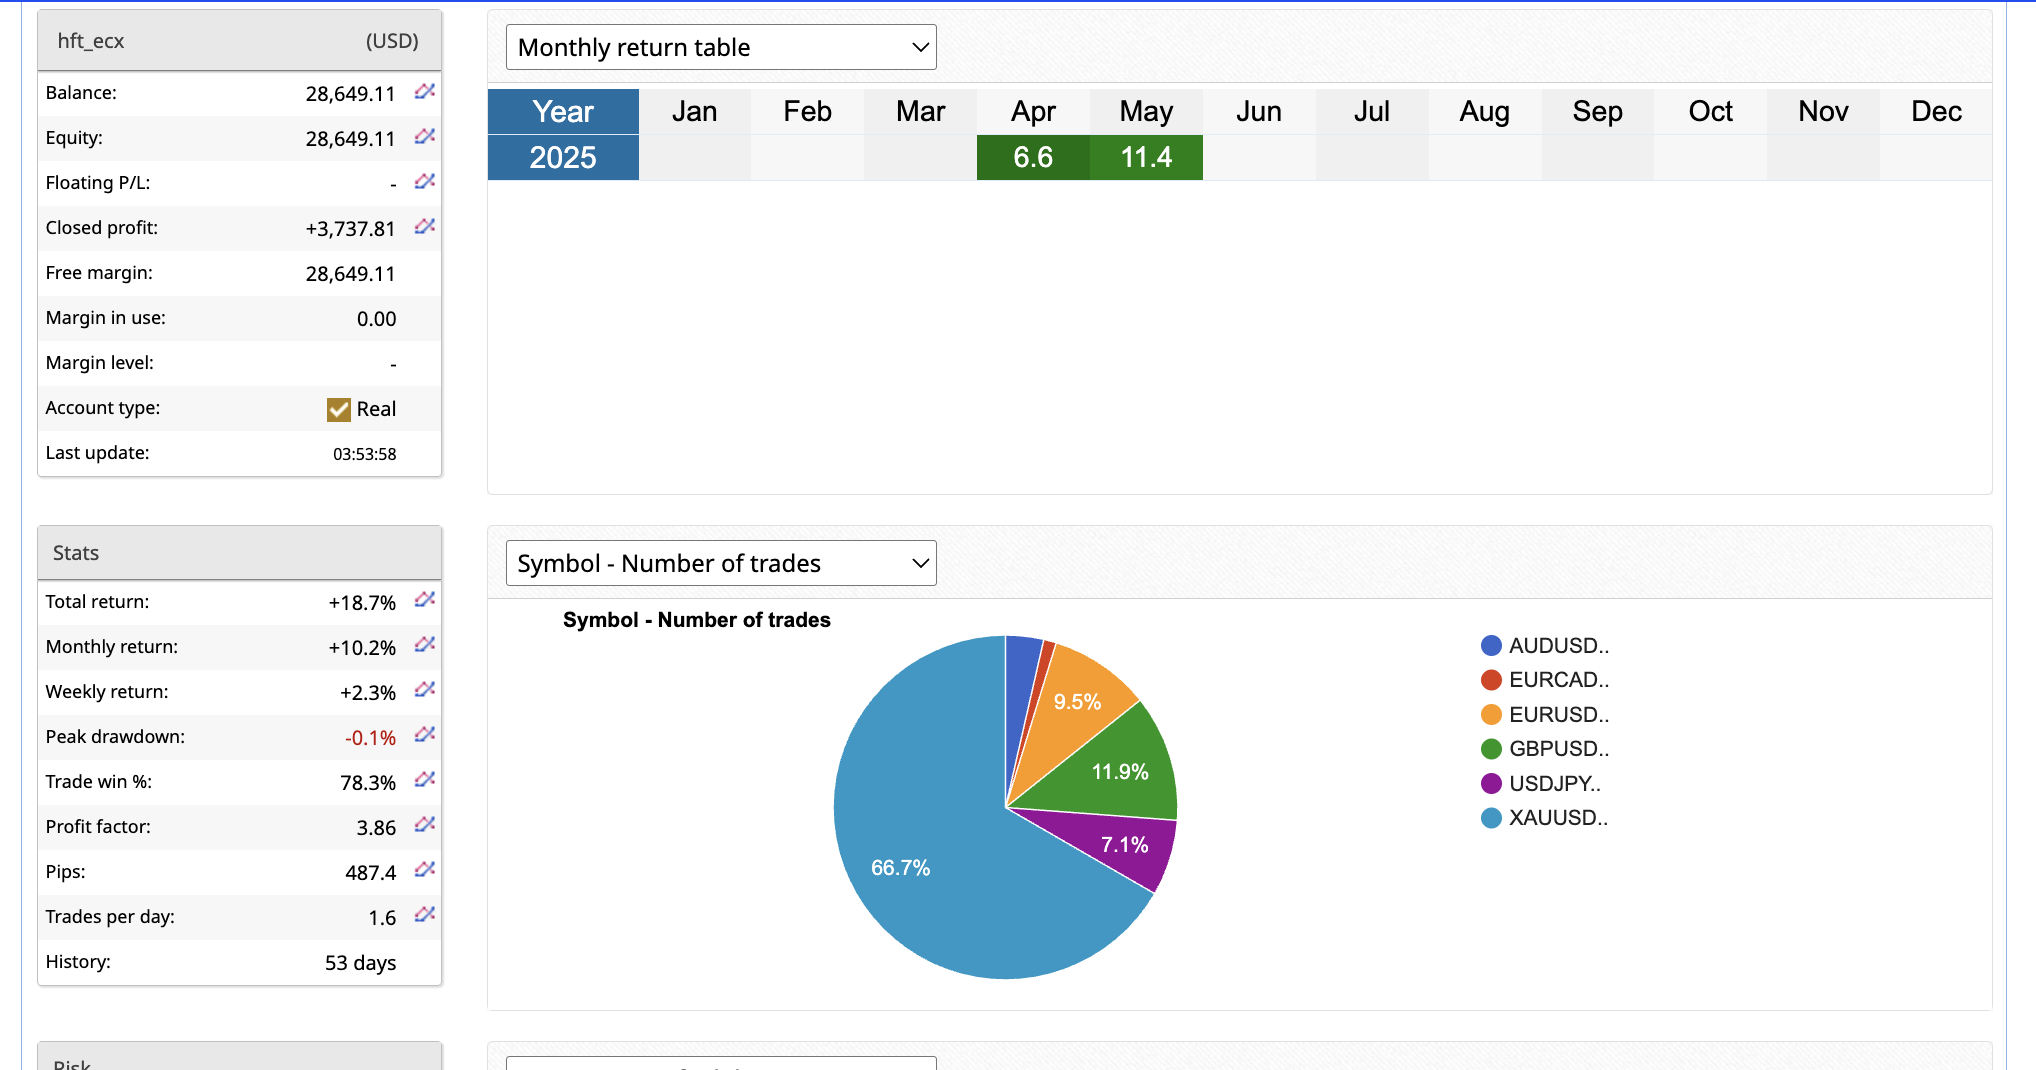The height and width of the screenshot is (1070, 2036).
Task: Open chart icon next to Profit factor
Action: pyautogui.click(x=425, y=825)
